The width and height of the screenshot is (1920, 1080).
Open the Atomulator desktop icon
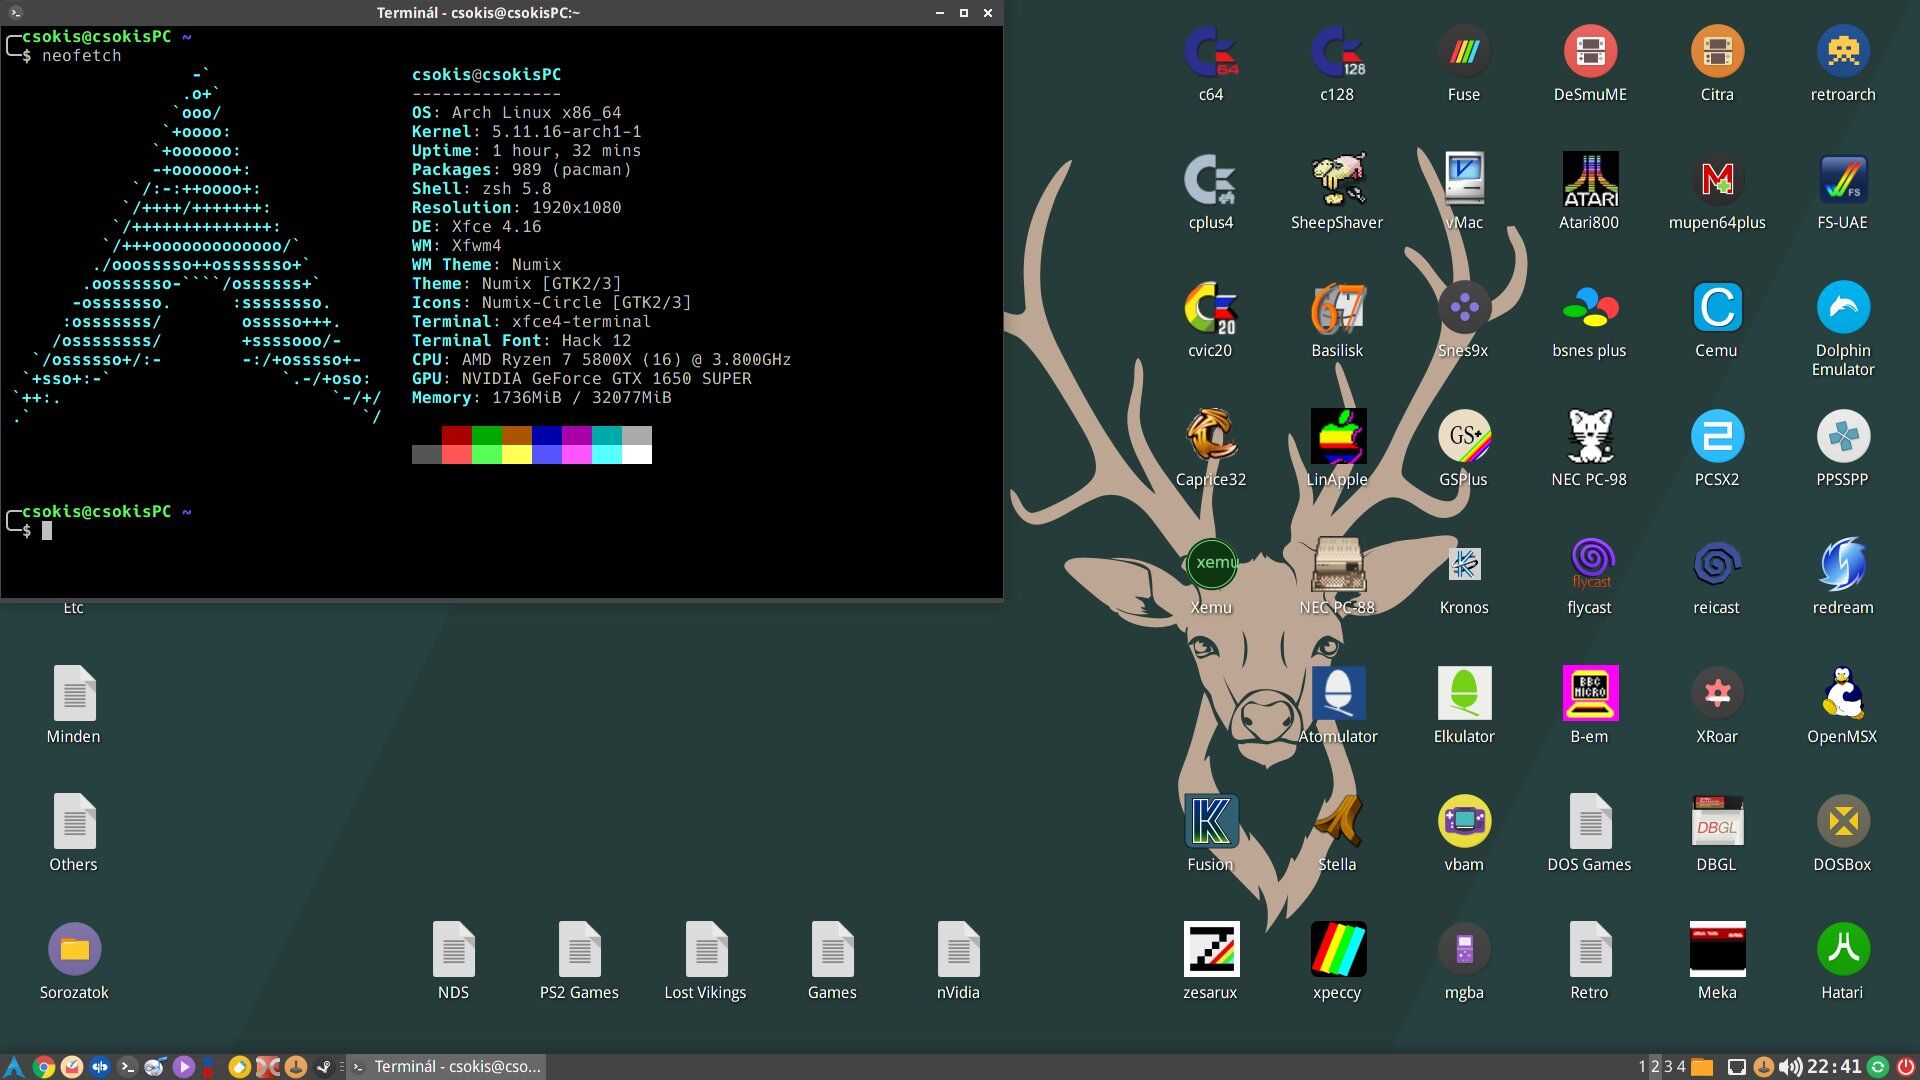1337,693
